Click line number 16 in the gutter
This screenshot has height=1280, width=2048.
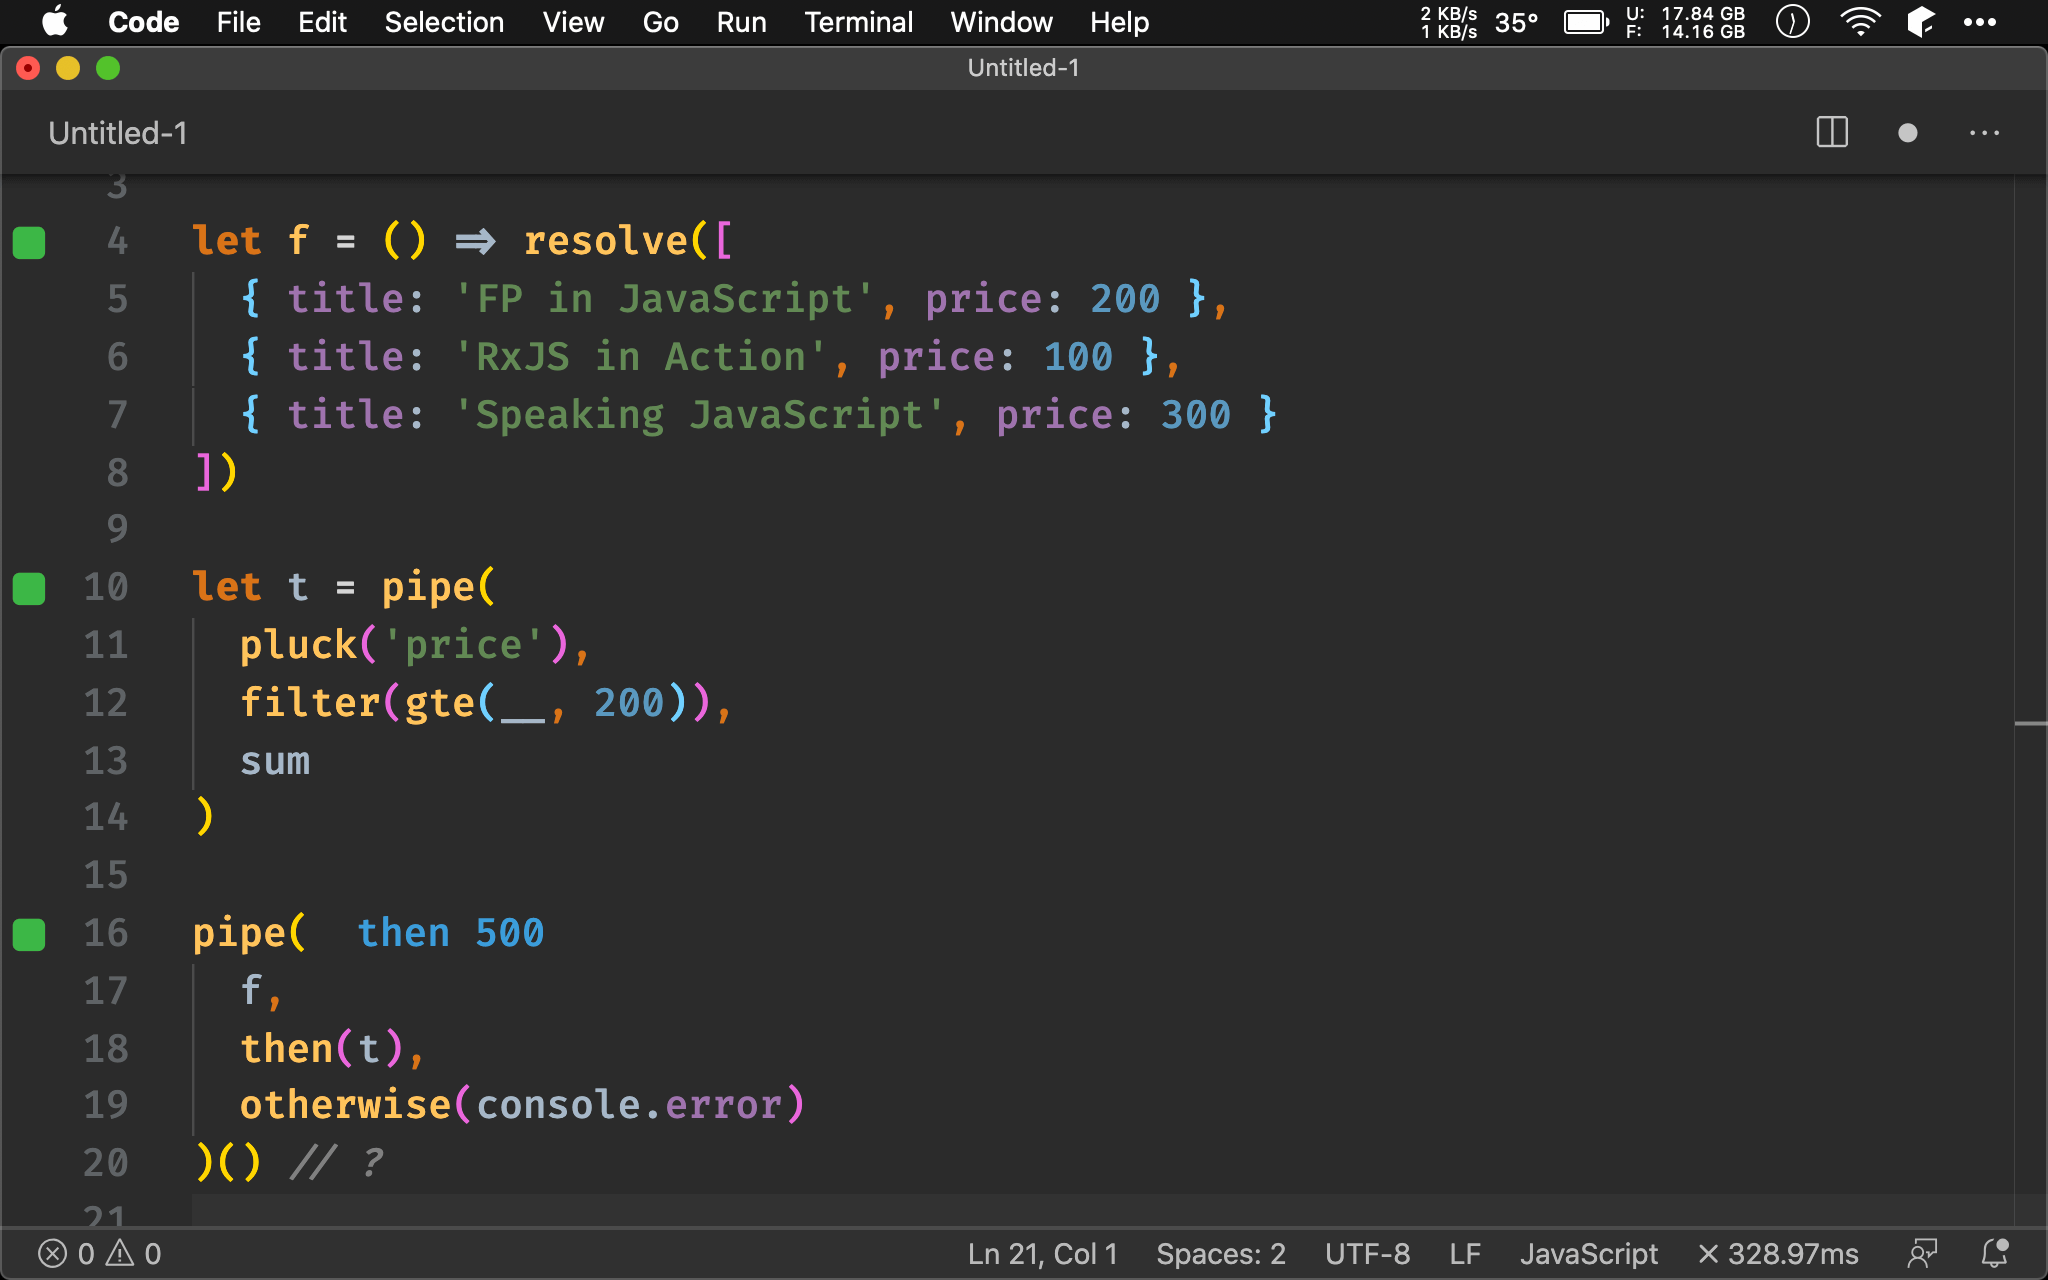click(x=106, y=933)
